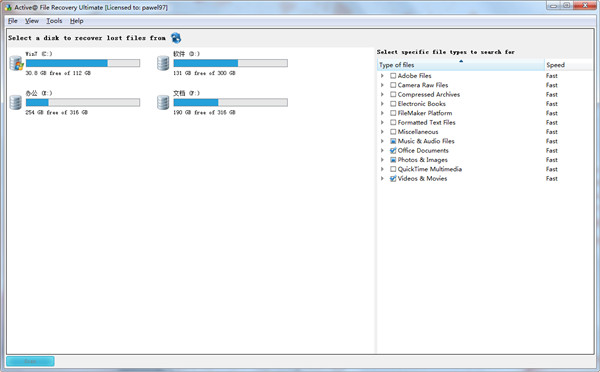Click the Fast speed value for Adobe Files

click(x=552, y=76)
